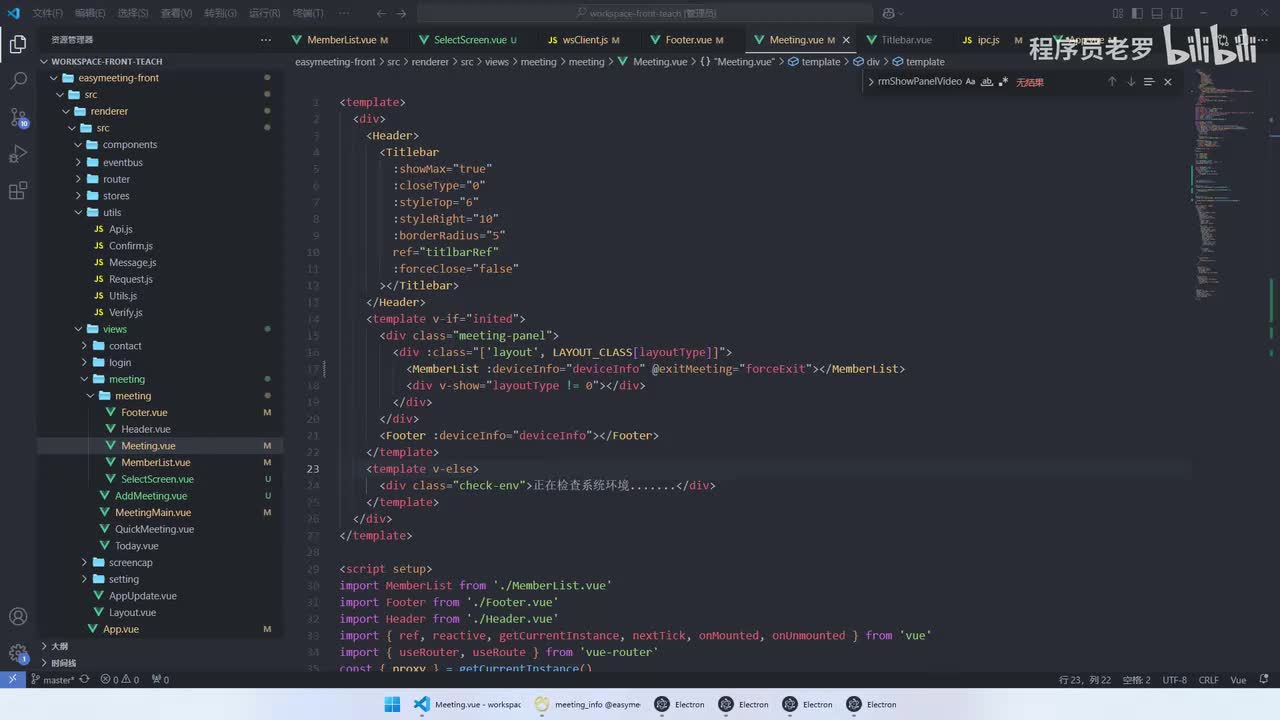Screen dimensions: 1280x720
Task: Open Run and Debug view
Action: coord(18,154)
